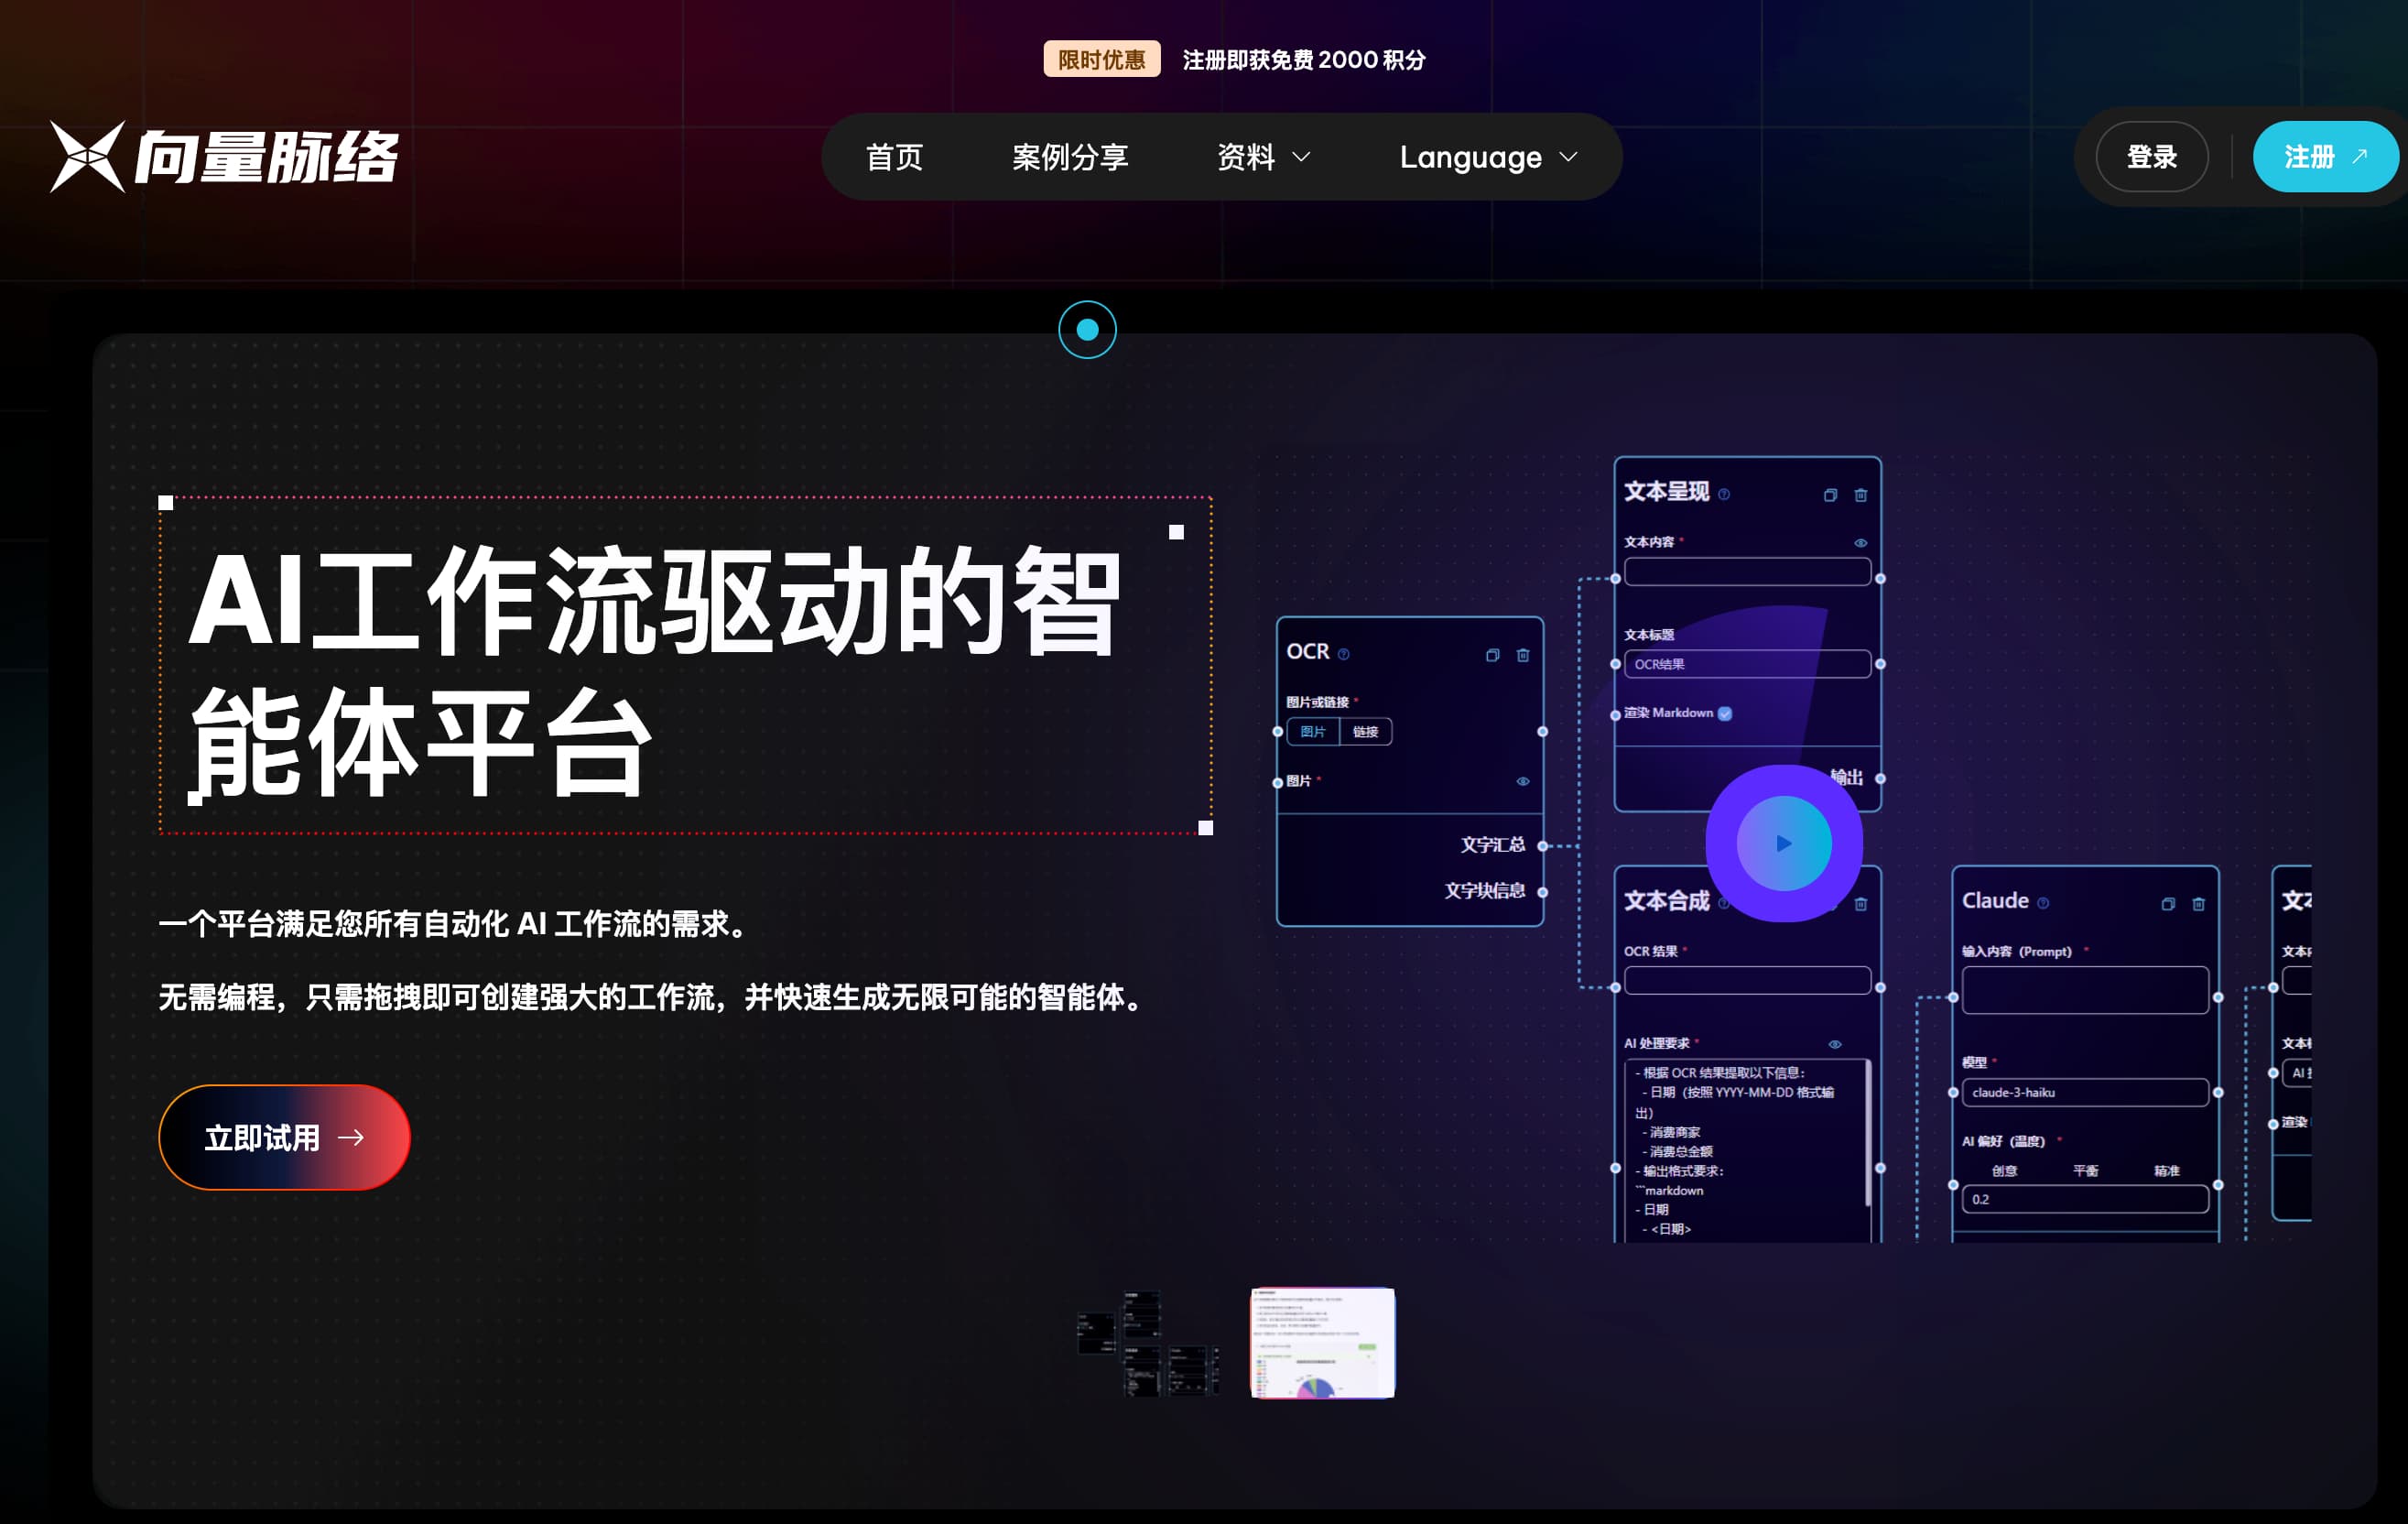Click the OCR node copy icon
2408x1524 pixels.
[1492, 655]
